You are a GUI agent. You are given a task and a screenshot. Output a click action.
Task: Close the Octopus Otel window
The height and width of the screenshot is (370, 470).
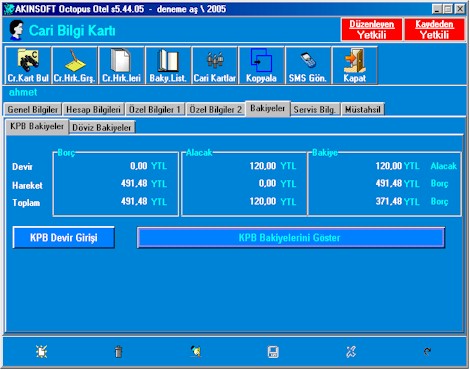(460, 9)
